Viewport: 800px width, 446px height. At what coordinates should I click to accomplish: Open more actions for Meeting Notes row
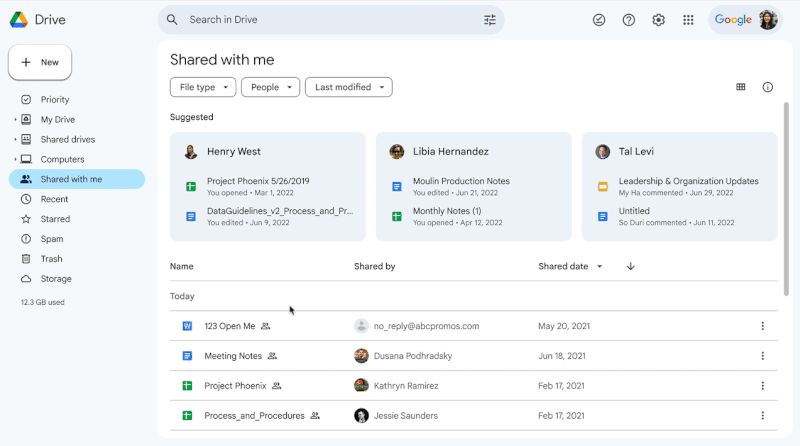(762, 356)
